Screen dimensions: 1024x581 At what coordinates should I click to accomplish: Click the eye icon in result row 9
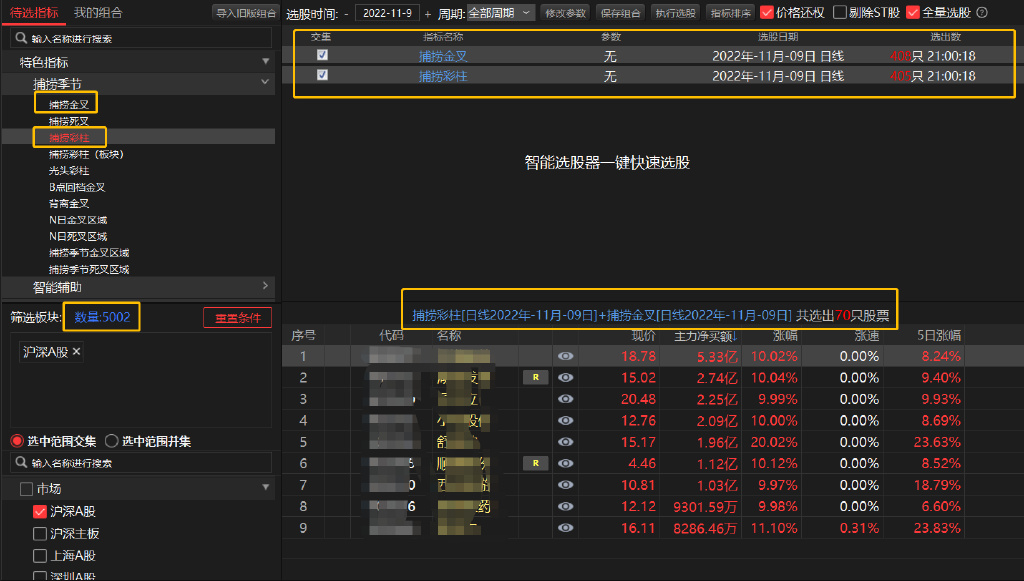click(566, 527)
